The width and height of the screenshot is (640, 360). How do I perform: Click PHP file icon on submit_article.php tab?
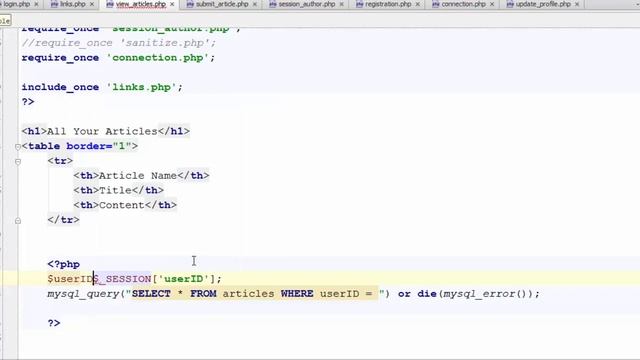190,4
